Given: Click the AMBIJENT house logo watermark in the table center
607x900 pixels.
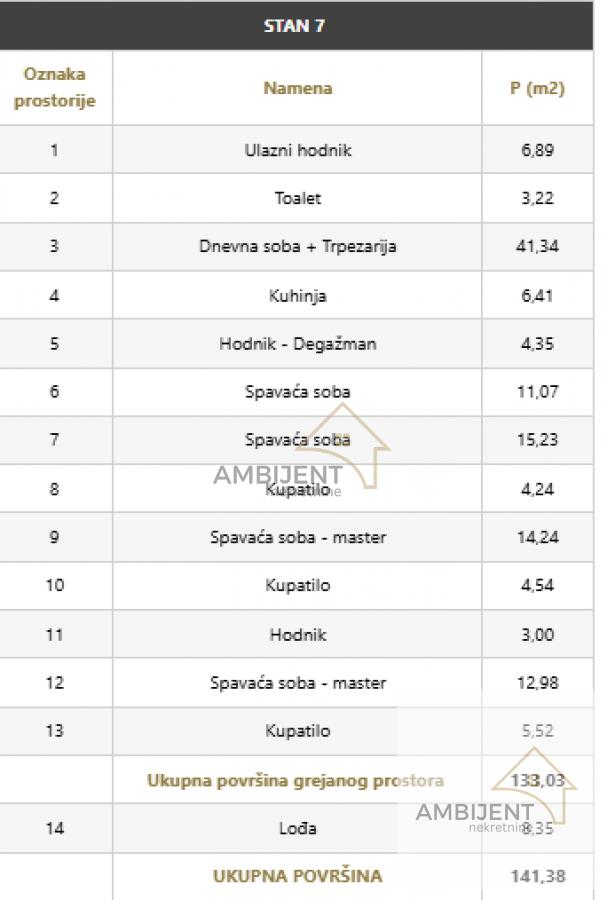Looking at the screenshot, I should tap(300, 462).
